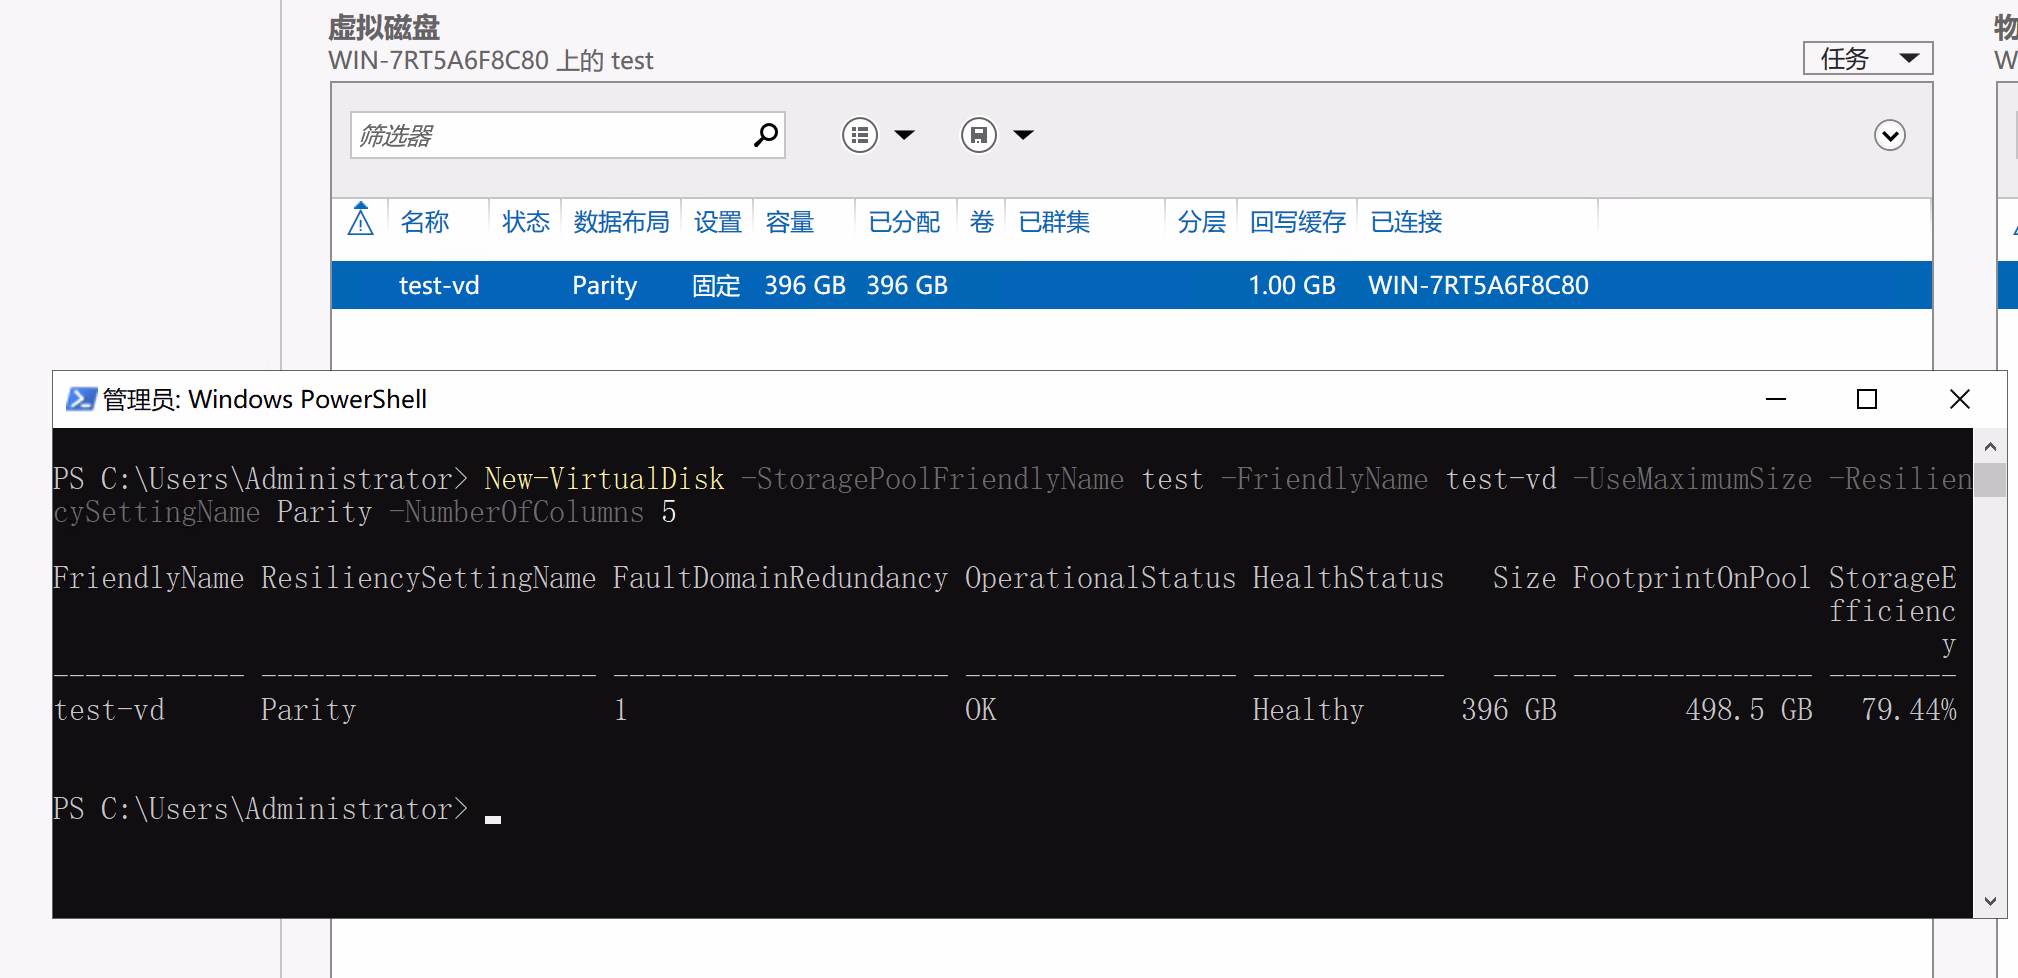Image resolution: width=2018 pixels, height=978 pixels.
Task: Click the search magnifier icon in filter box
Action: coord(765,135)
